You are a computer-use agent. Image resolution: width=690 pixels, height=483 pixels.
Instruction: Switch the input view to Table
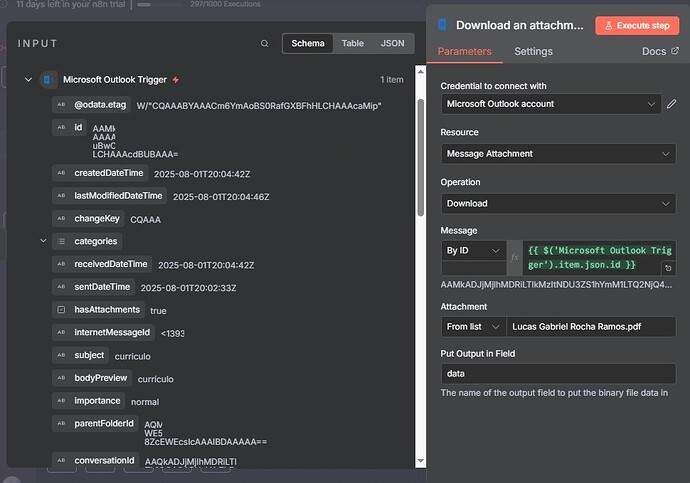click(352, 43)
